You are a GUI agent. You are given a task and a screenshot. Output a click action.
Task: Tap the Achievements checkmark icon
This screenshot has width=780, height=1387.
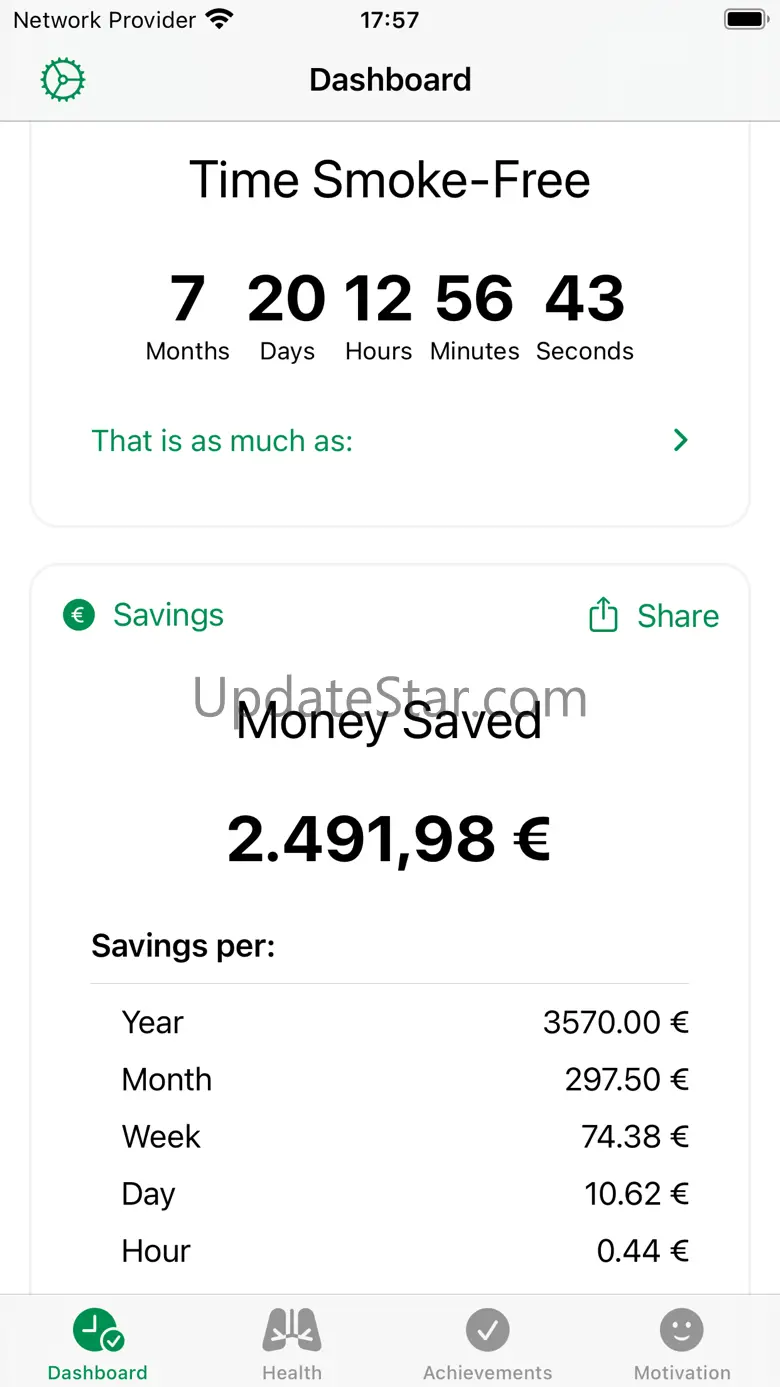[x=487, y=1330]
